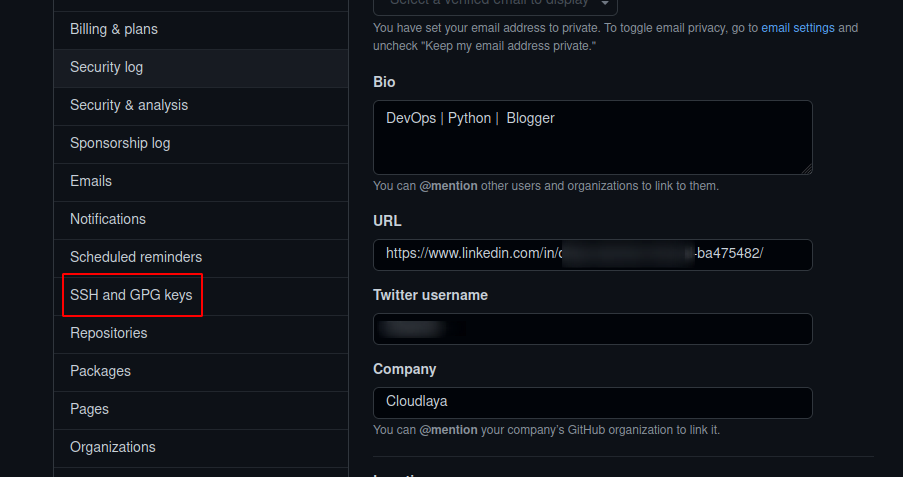Open Repositories settings

coord(200,334)
